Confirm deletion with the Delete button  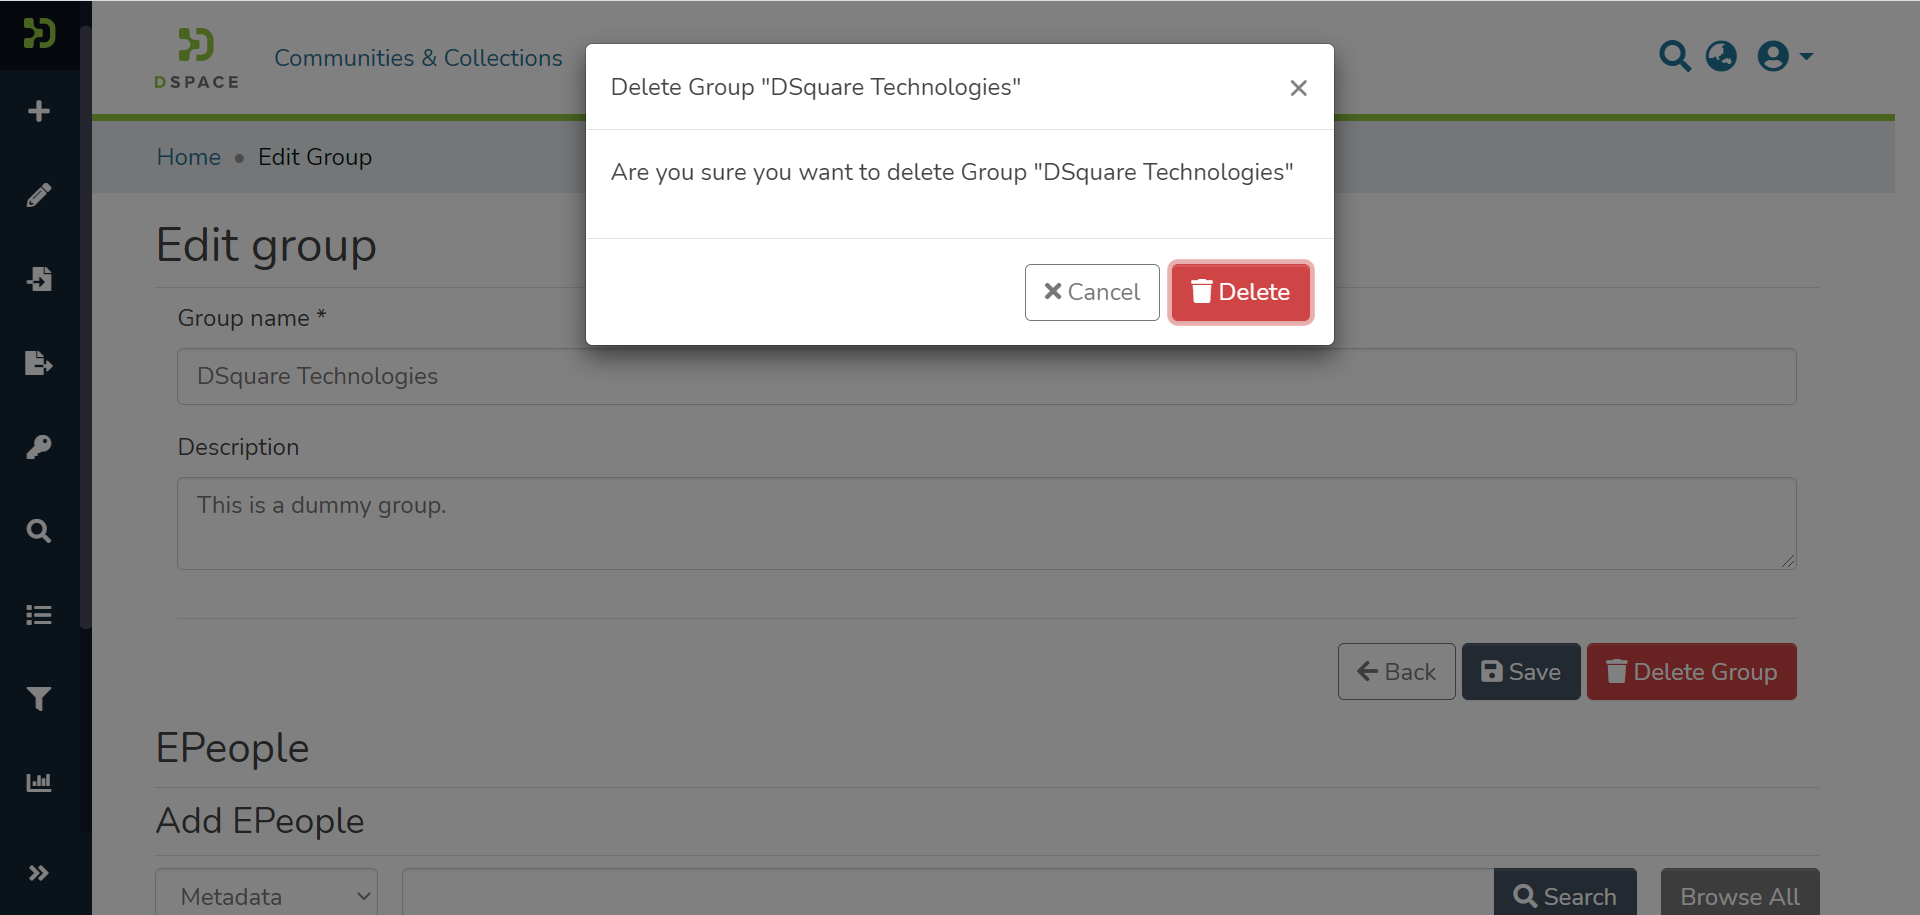[x=1240, y=292]
